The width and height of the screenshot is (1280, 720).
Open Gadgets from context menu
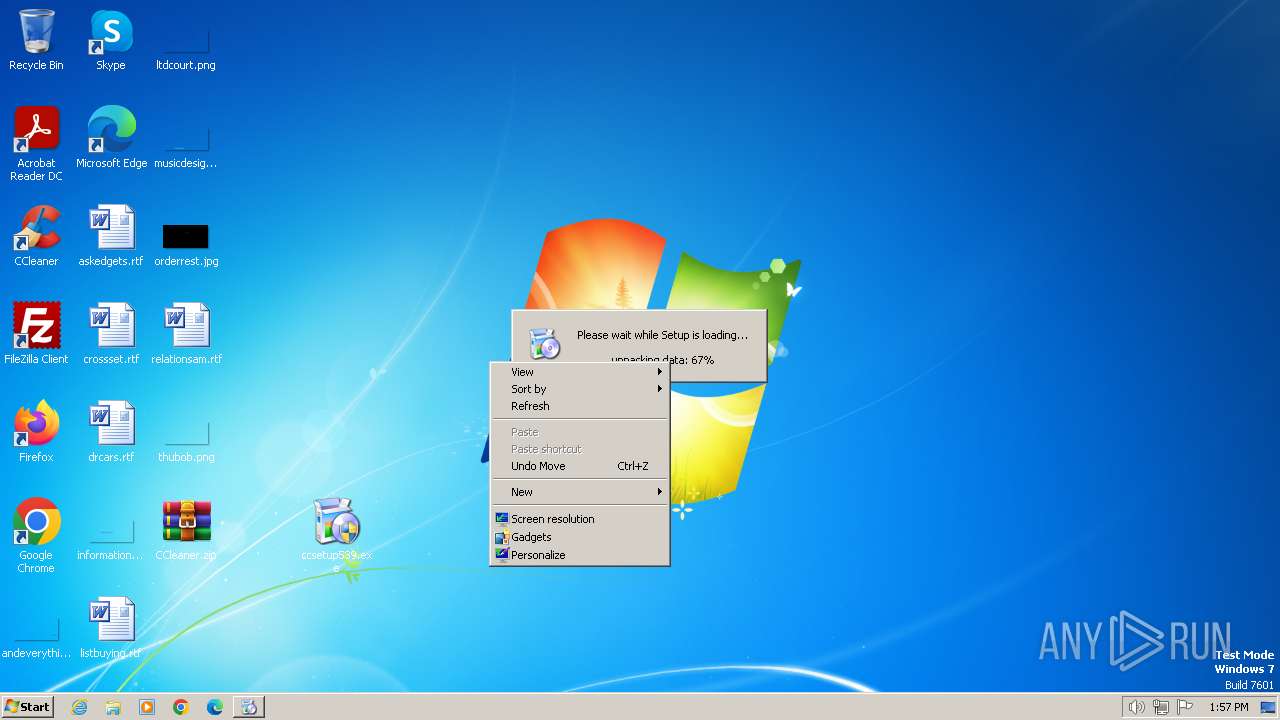tap(580, 537)
